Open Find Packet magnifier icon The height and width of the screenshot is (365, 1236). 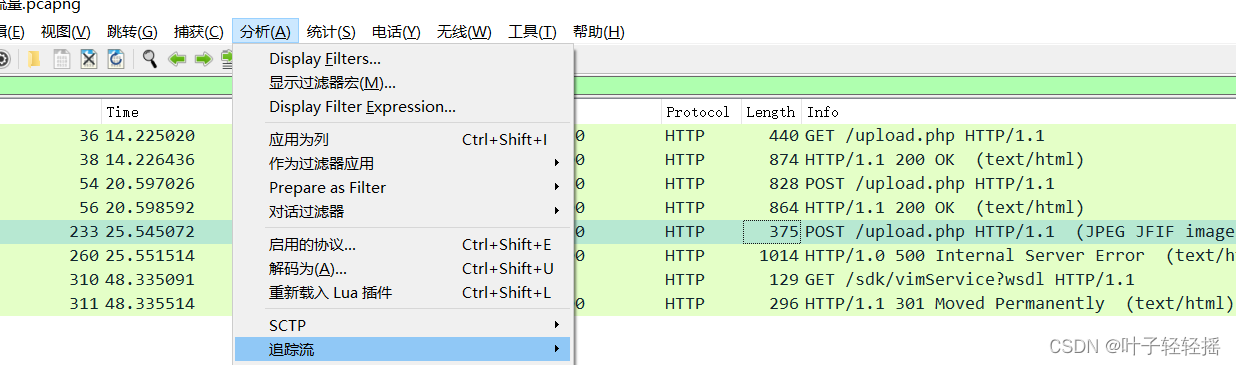(150, 59)
